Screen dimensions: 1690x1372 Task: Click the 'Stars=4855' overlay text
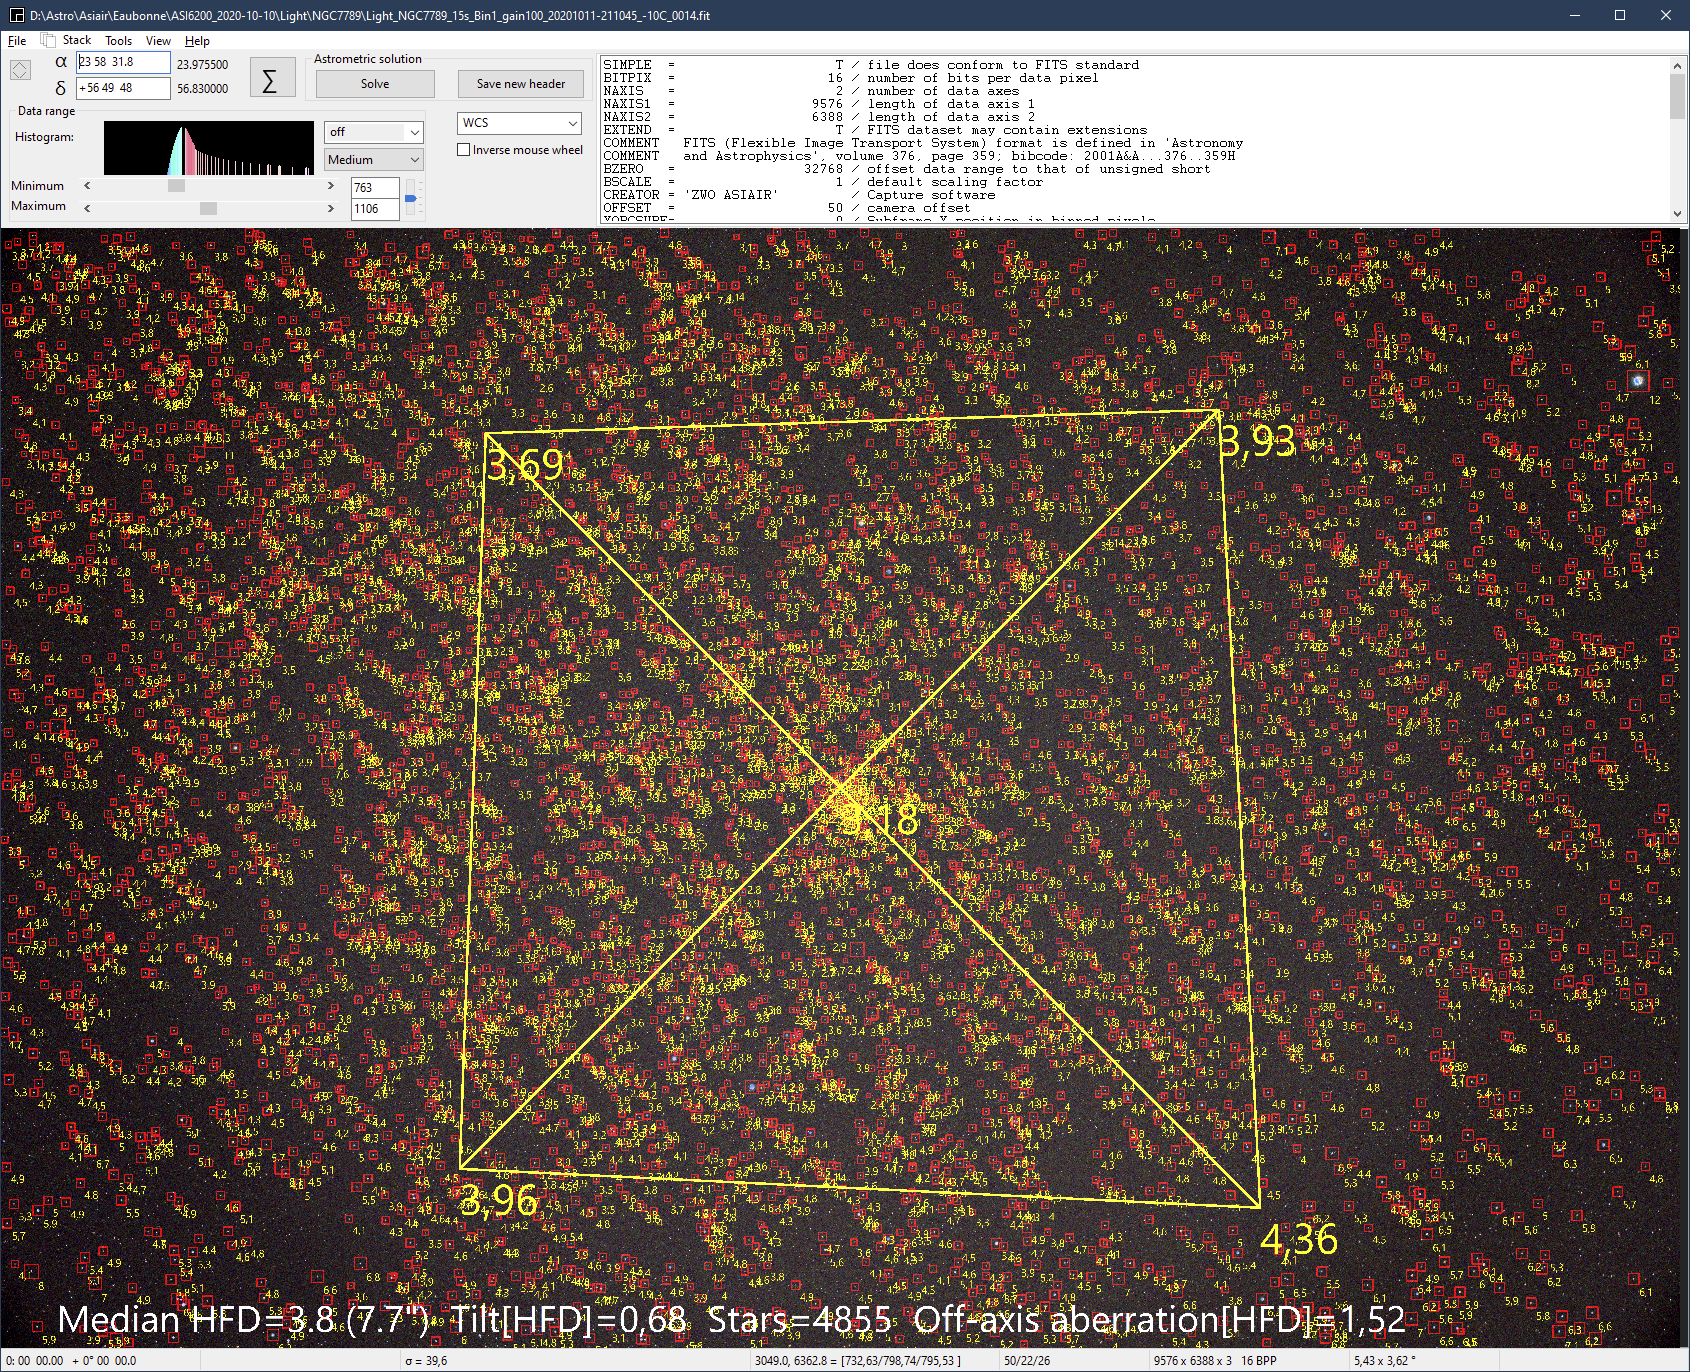pyautogui.click(x=800, y=1320)
